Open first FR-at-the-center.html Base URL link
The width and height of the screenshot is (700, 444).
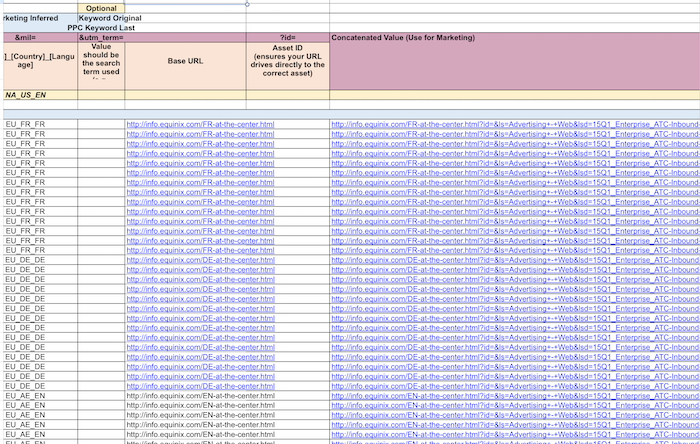tap(200, 124)
